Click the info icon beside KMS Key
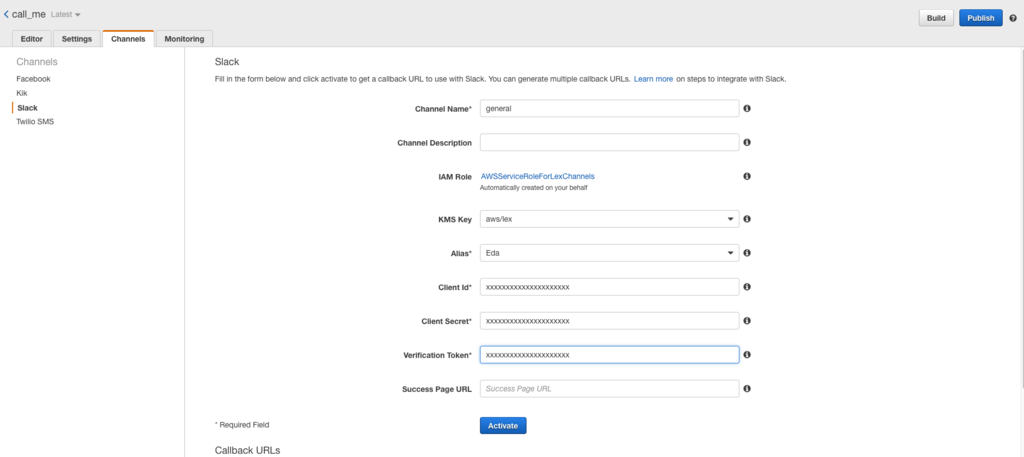The width and height of the screenshot is (1024, 457). coord(746,219)
